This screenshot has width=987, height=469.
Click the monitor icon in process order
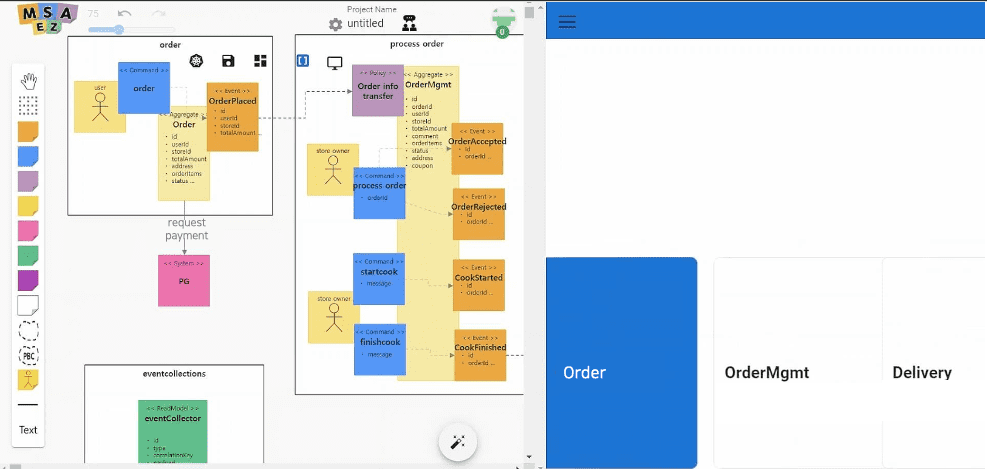tap(335, 62)
